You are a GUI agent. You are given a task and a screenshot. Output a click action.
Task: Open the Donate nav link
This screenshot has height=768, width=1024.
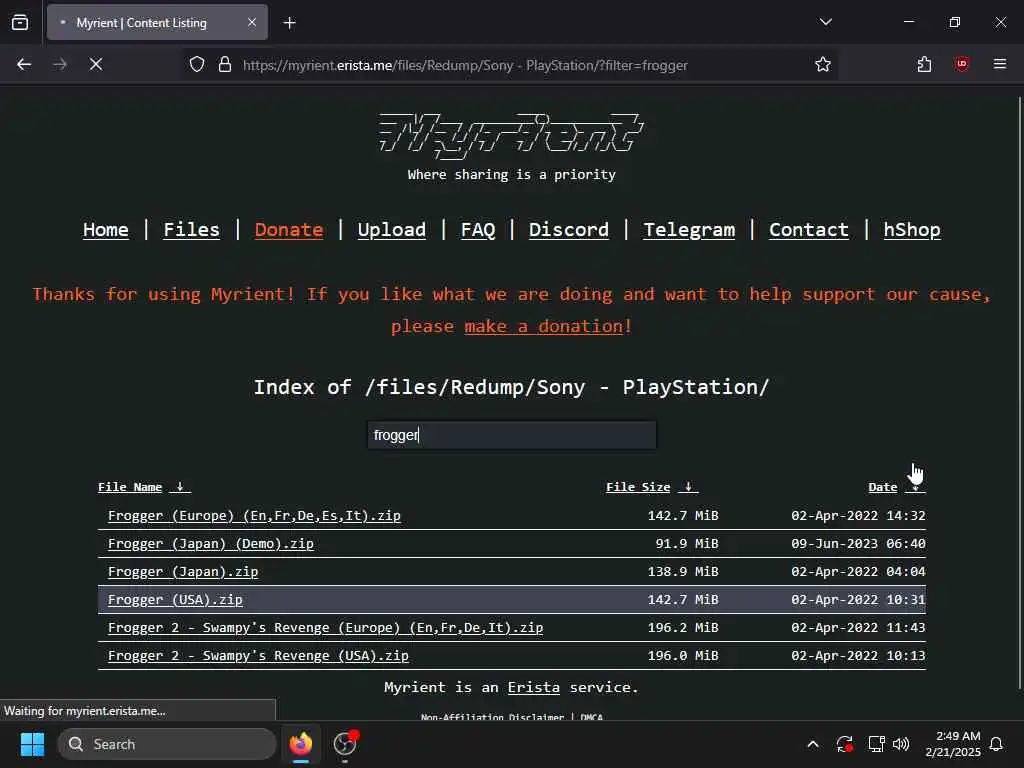pyautogui.click(x=289, y=230)
